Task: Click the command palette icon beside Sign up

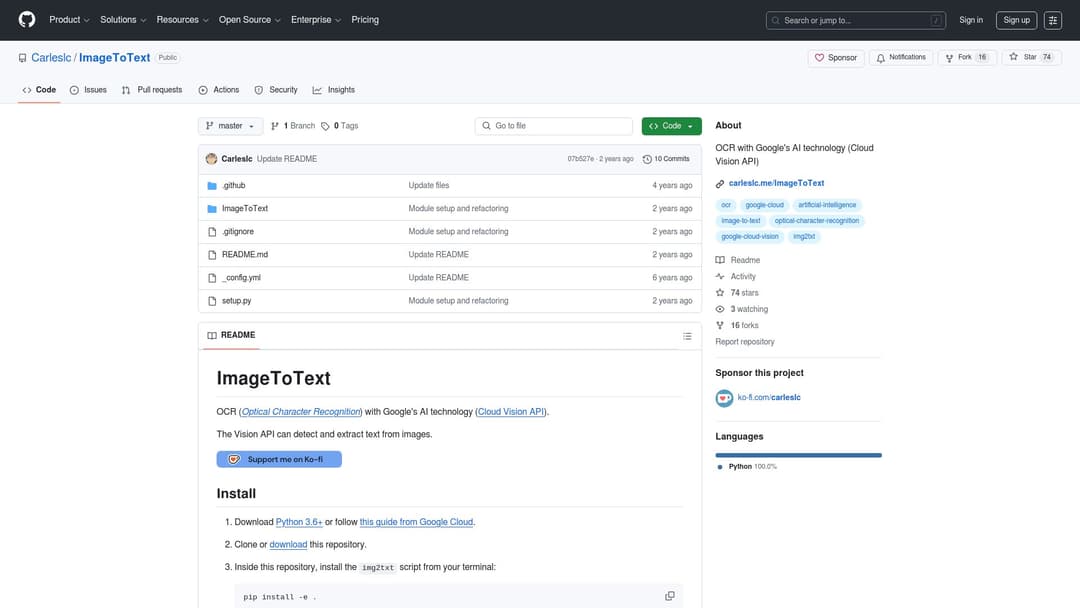Action: tap(1052, 21)
